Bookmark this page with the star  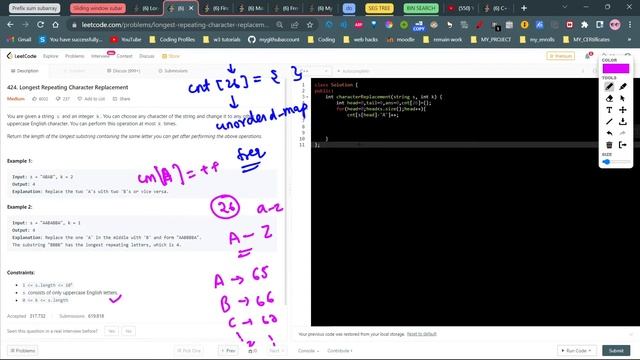pos(310,25)
